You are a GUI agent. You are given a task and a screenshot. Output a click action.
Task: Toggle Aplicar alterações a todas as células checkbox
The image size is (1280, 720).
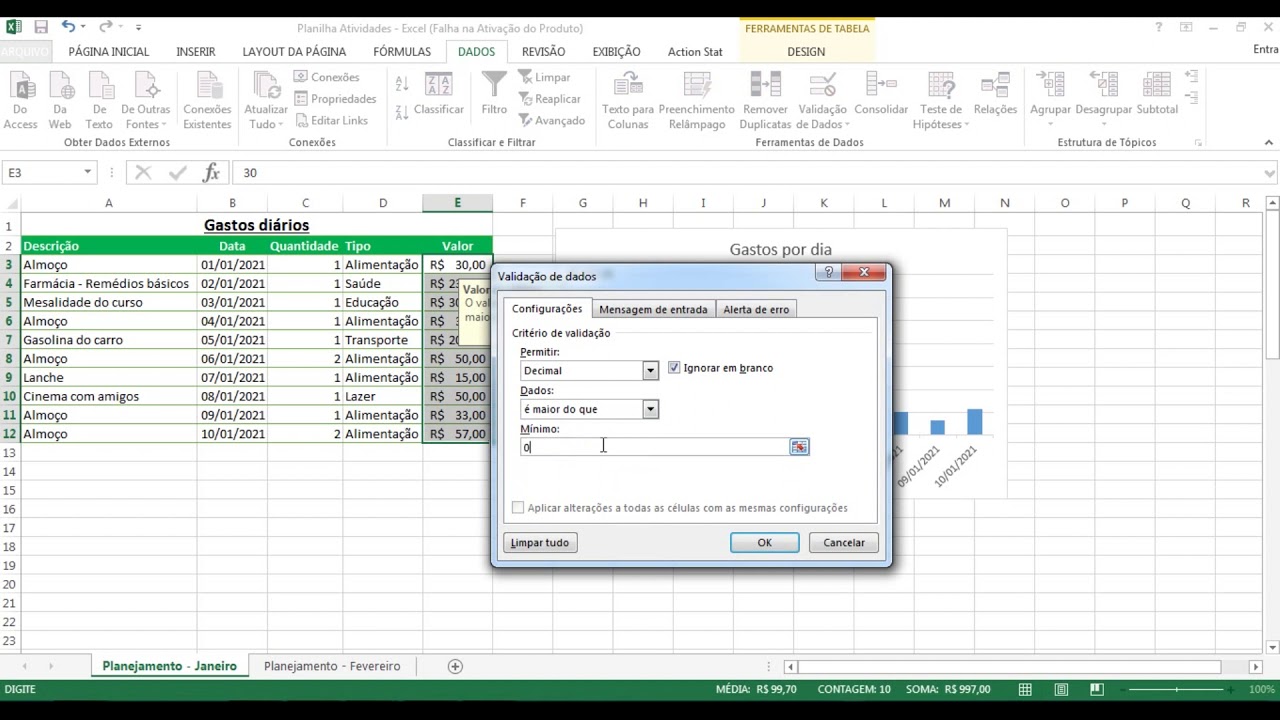click(x=518, y=508)
